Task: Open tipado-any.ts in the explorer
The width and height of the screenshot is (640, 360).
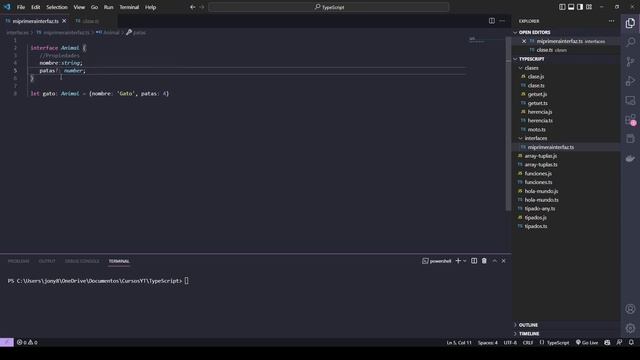Action: [x=540, y=209]
